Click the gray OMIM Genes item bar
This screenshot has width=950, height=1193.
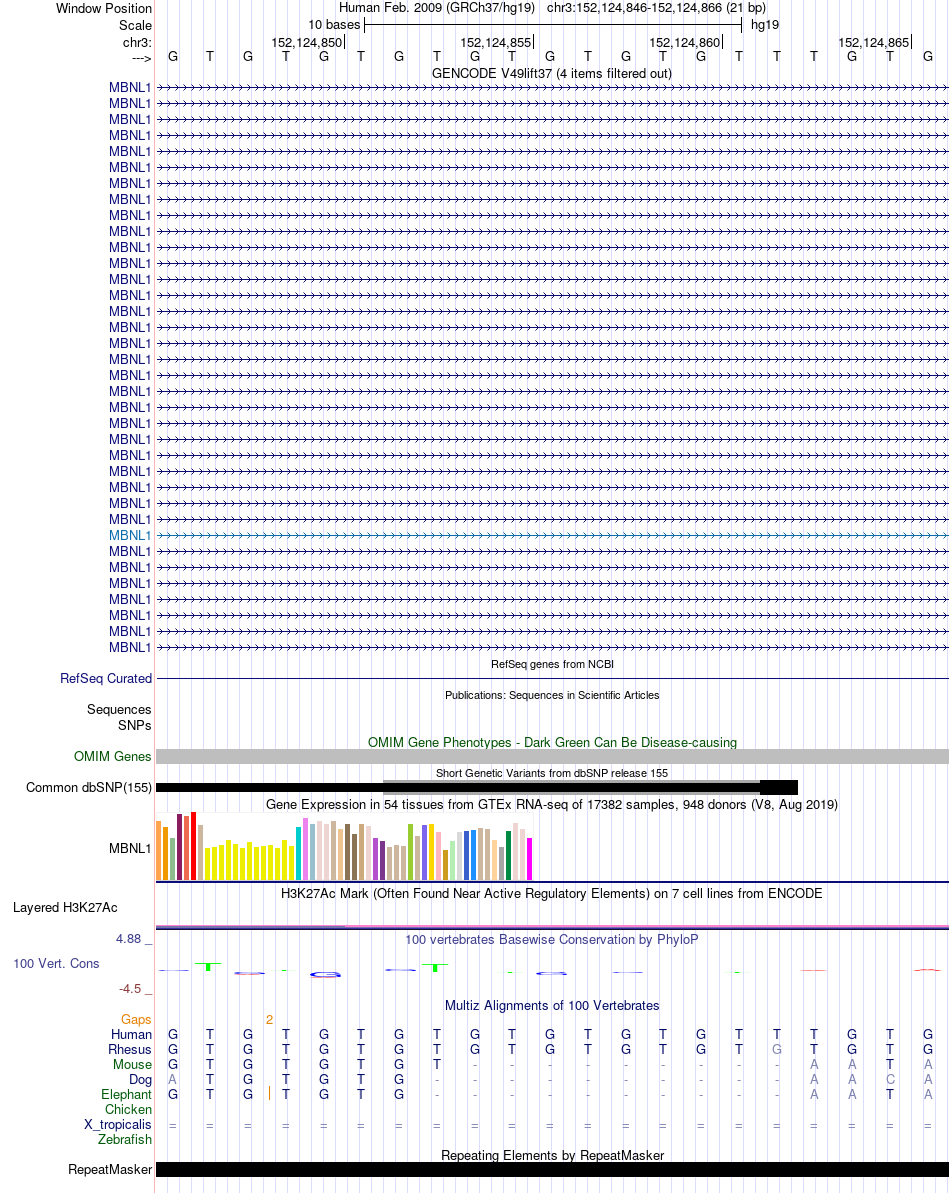[x=552, y=756]
